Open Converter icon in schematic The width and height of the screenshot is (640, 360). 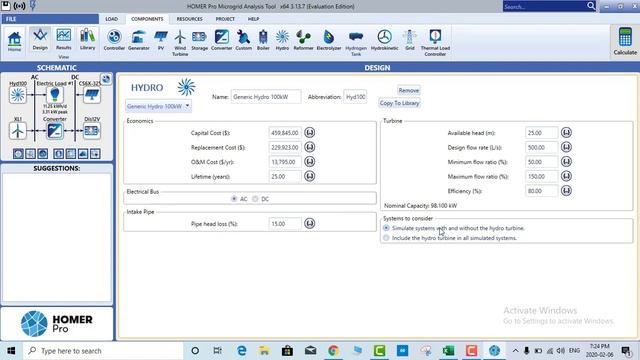(x=55, y=131)
